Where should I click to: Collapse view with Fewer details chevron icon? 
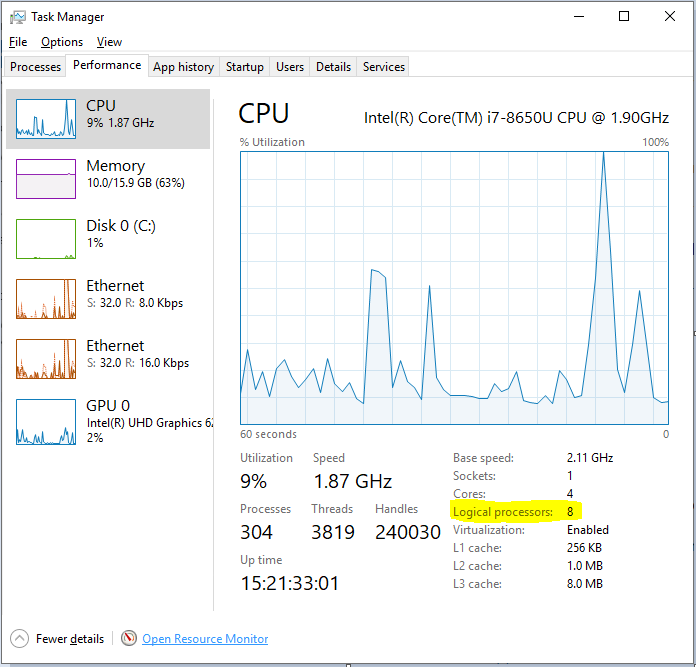pyautogui.click(x=19, y=639)
